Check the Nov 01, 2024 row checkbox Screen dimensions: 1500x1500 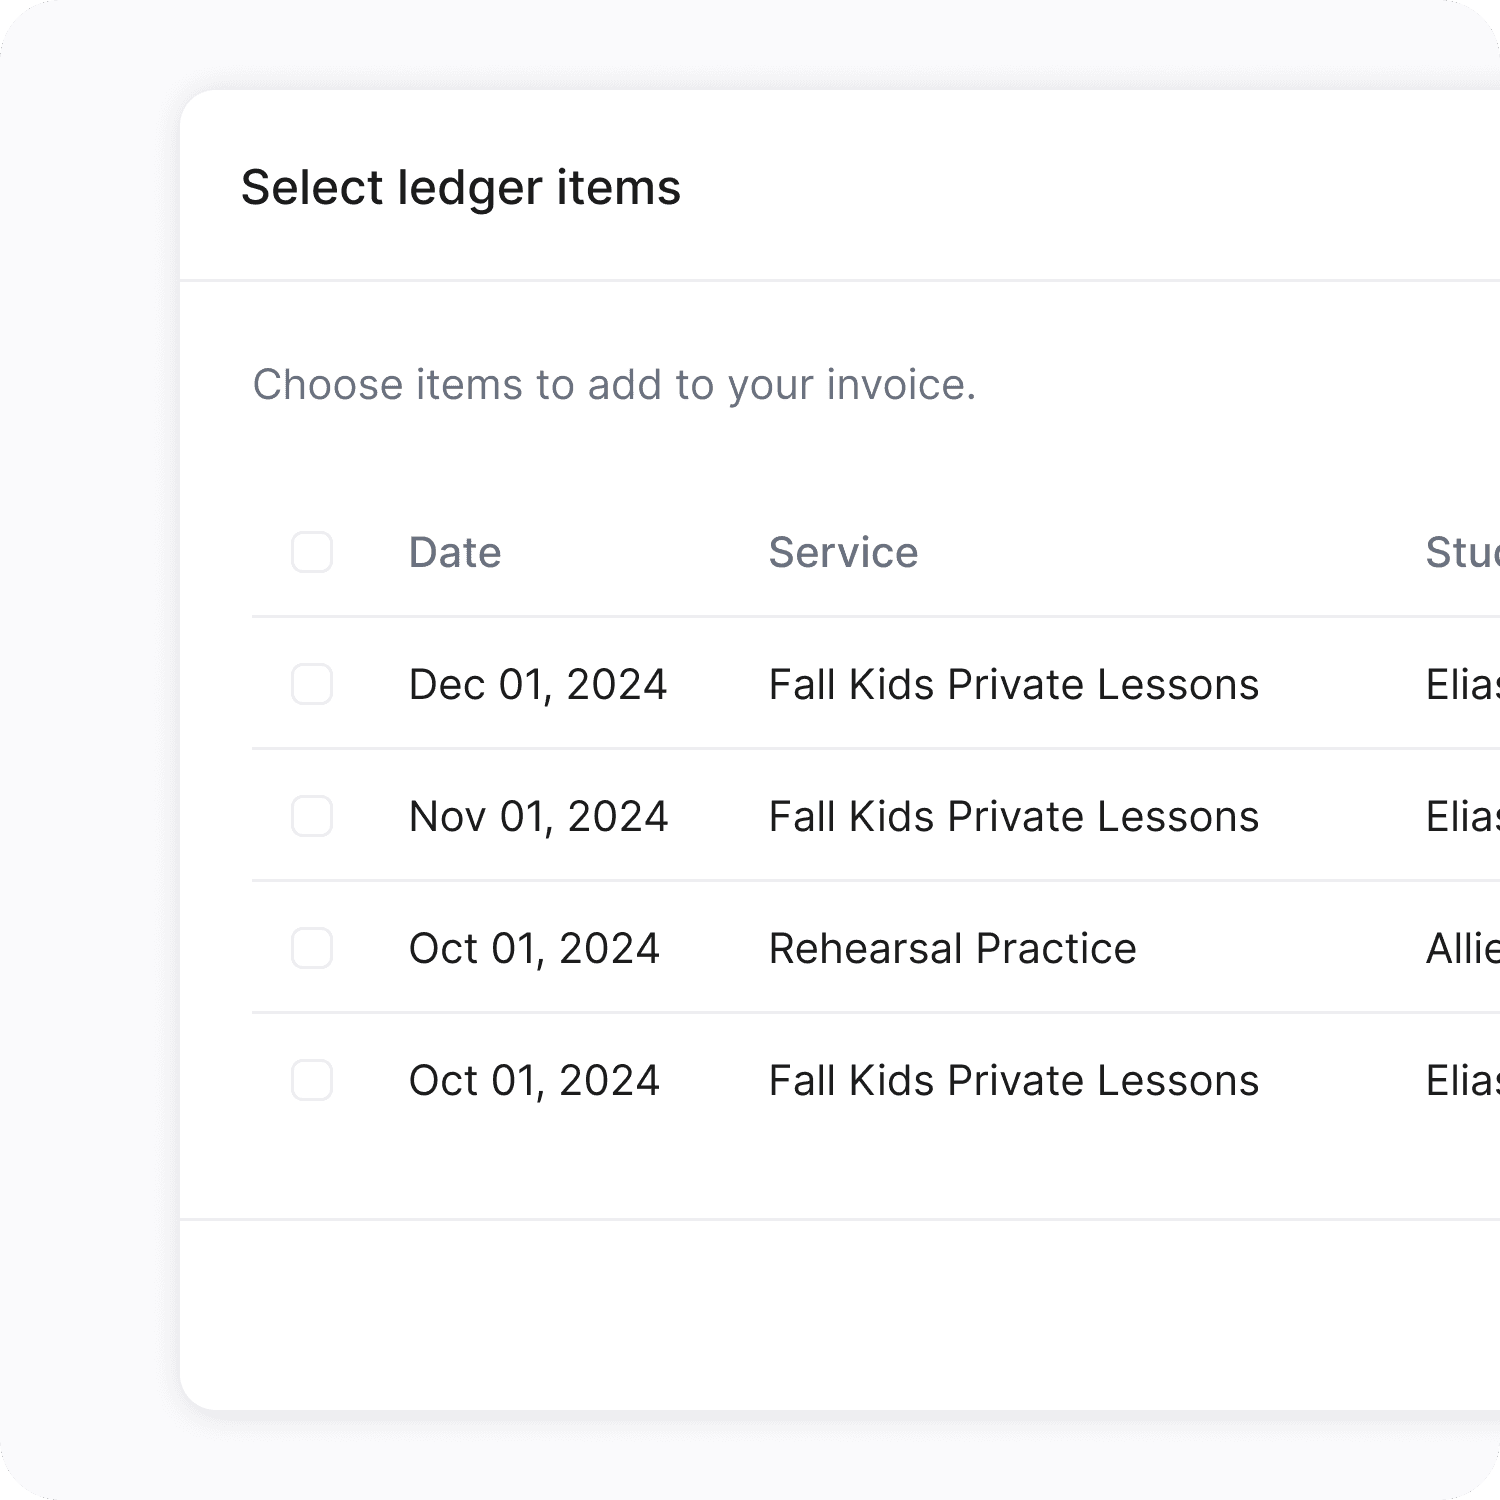click(312, 817)
